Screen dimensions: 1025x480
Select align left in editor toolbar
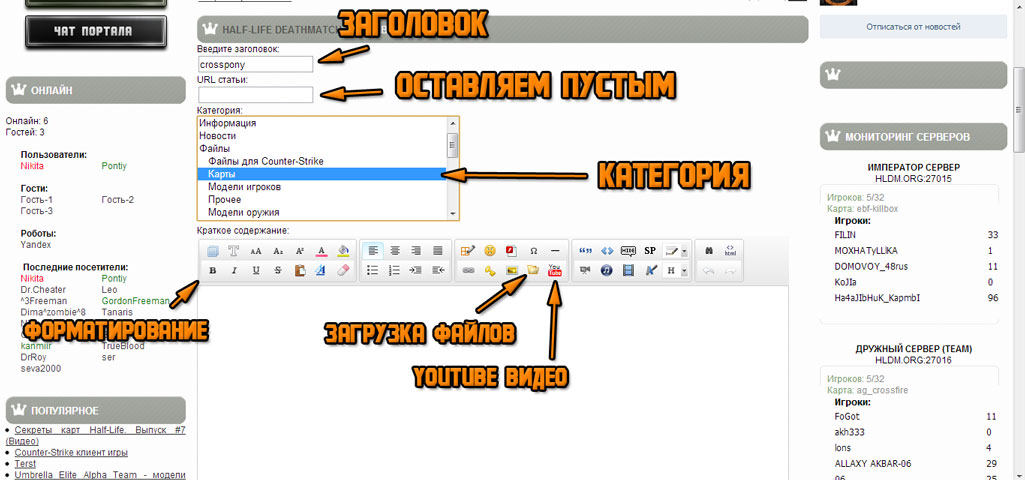click(x=372, y=251)
